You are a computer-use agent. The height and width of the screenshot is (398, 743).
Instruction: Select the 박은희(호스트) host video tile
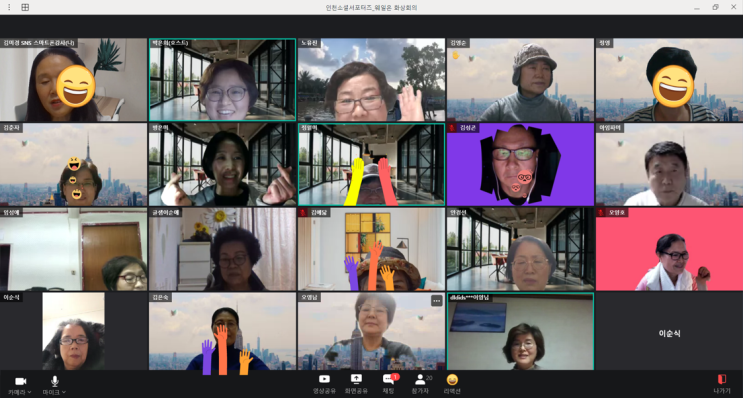[222, 80]
